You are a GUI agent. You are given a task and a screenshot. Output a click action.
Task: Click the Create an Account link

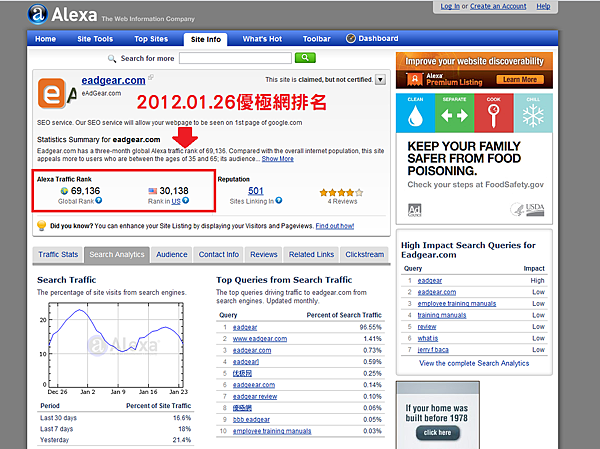498,6
